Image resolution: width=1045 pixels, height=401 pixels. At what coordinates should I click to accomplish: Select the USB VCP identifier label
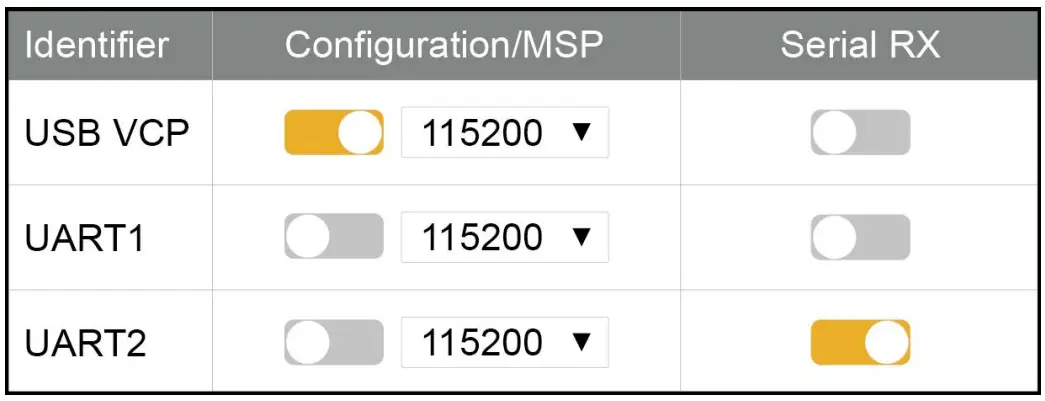click(x=107, y=134)
